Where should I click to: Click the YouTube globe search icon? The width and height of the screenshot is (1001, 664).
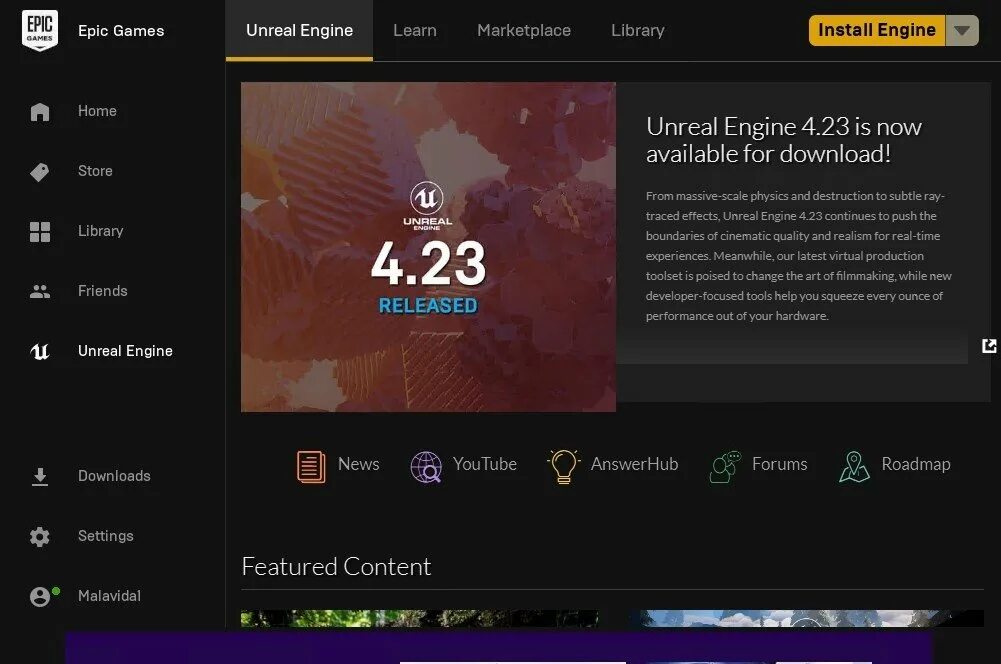(x=426, y=467)
